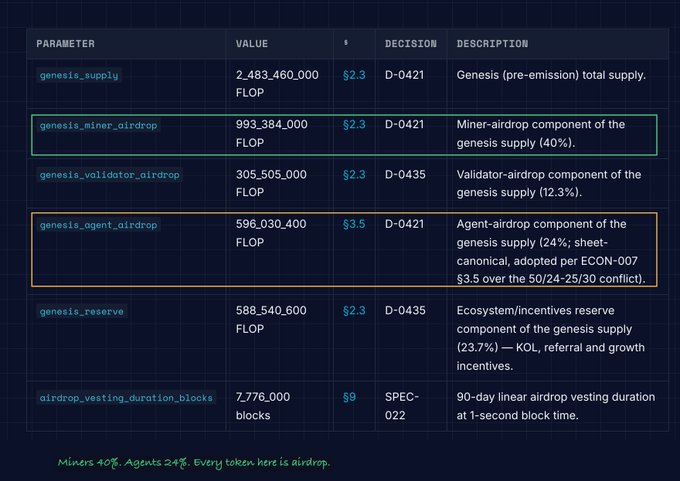Click D-0435 in the genesis_reserve row

tap(405, 311)
